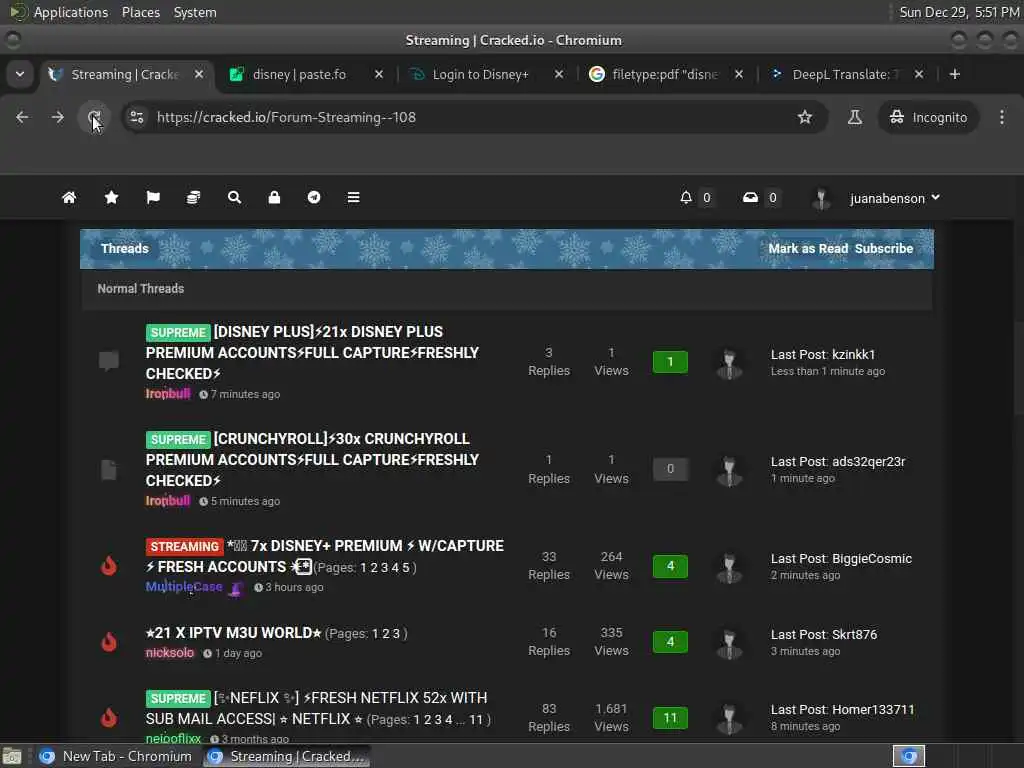The image size is (1024, 768).
Task: Click Mark as Read link
Action: 808,249
